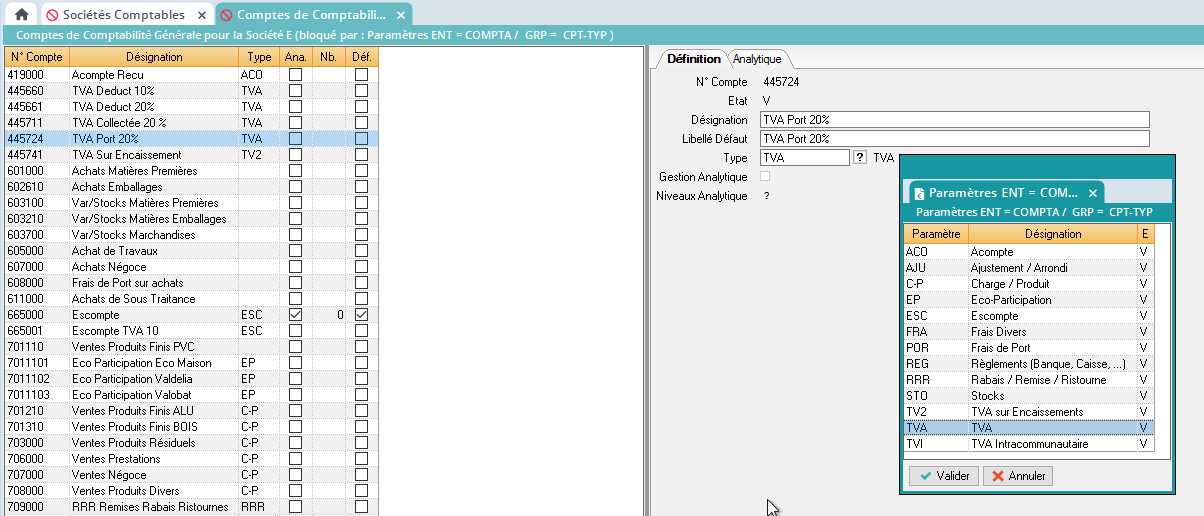Screen dimensions: 1204x516
Task: Click the blocked icon on Comptes de Comptabilité tab
Action: (226, 15)
